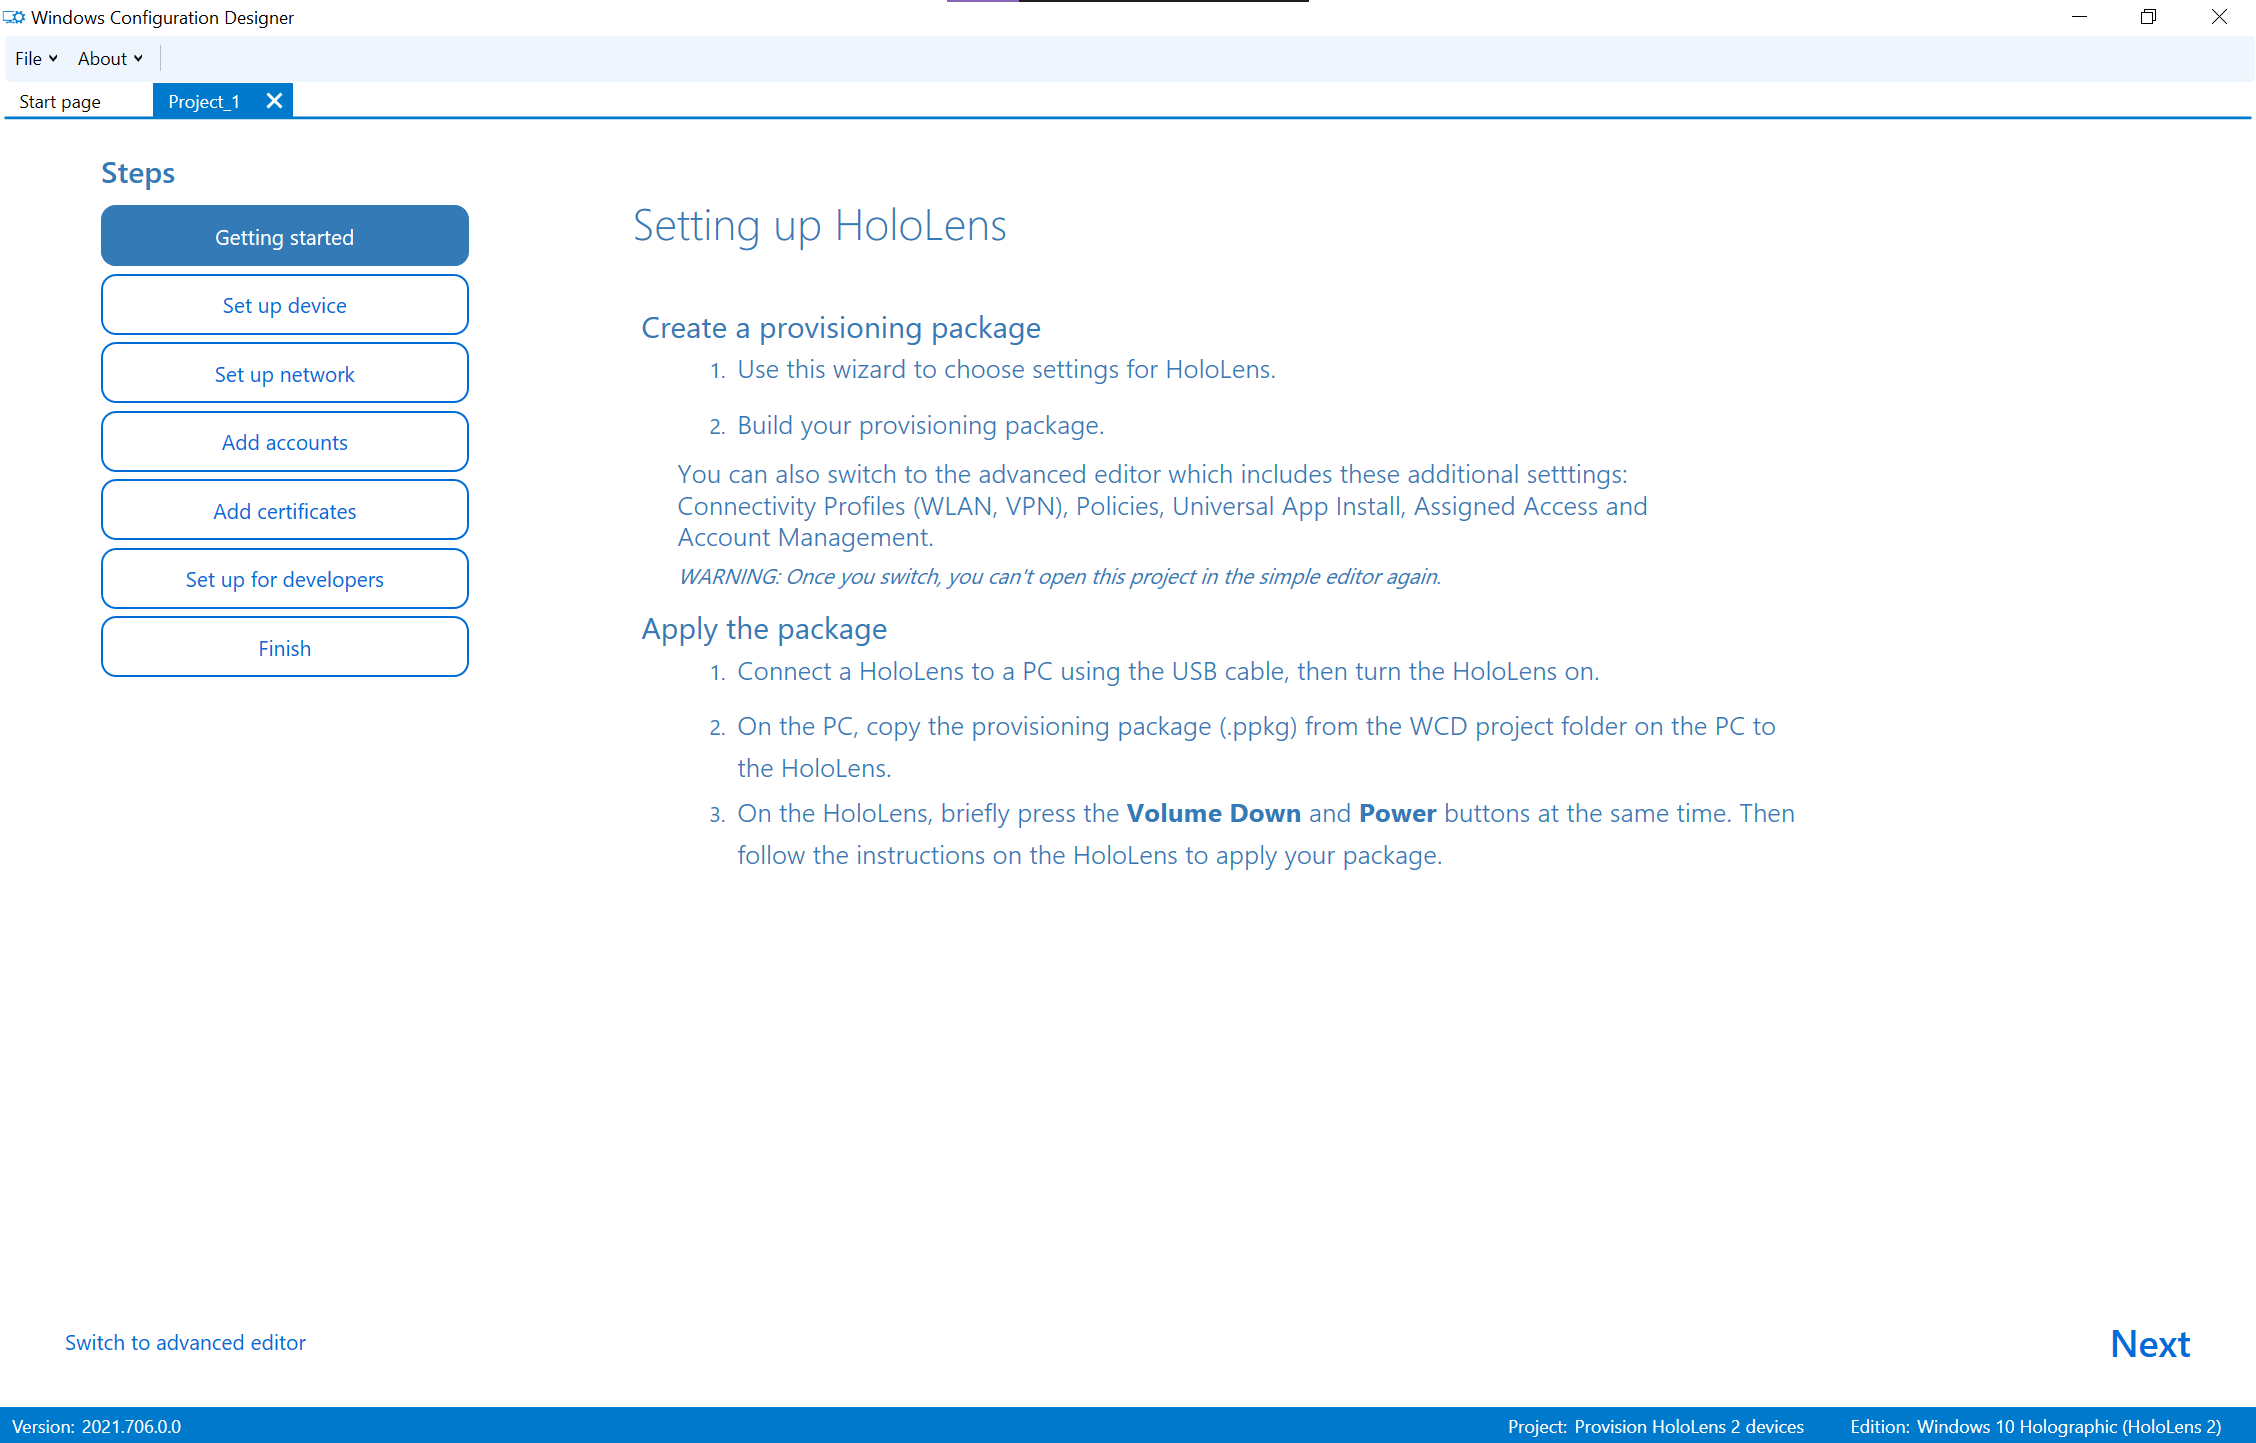Select the Start page tab
Image resolution: width=2256 pixels, height=1443 pixels.
point(58,102)
